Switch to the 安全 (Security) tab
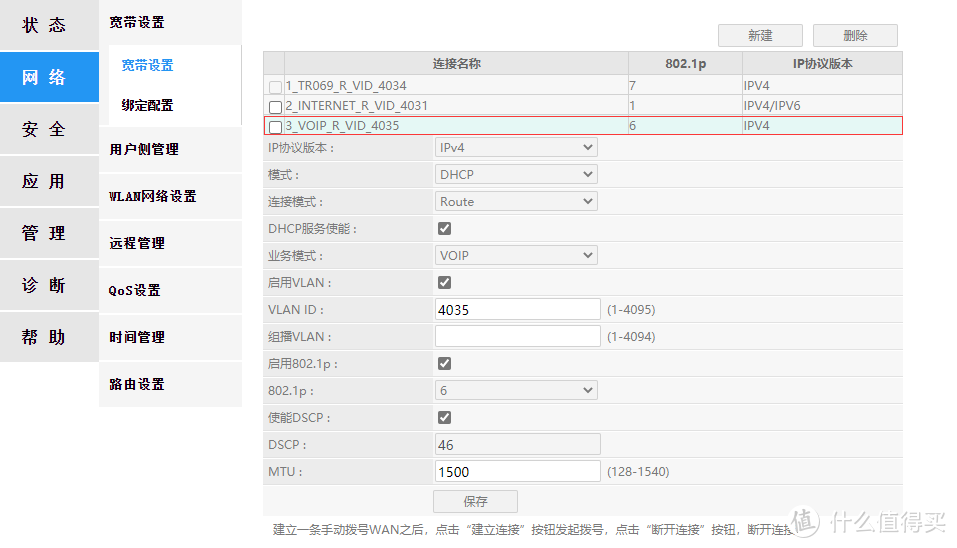This screenshot has height=548, width=957. 49,129
